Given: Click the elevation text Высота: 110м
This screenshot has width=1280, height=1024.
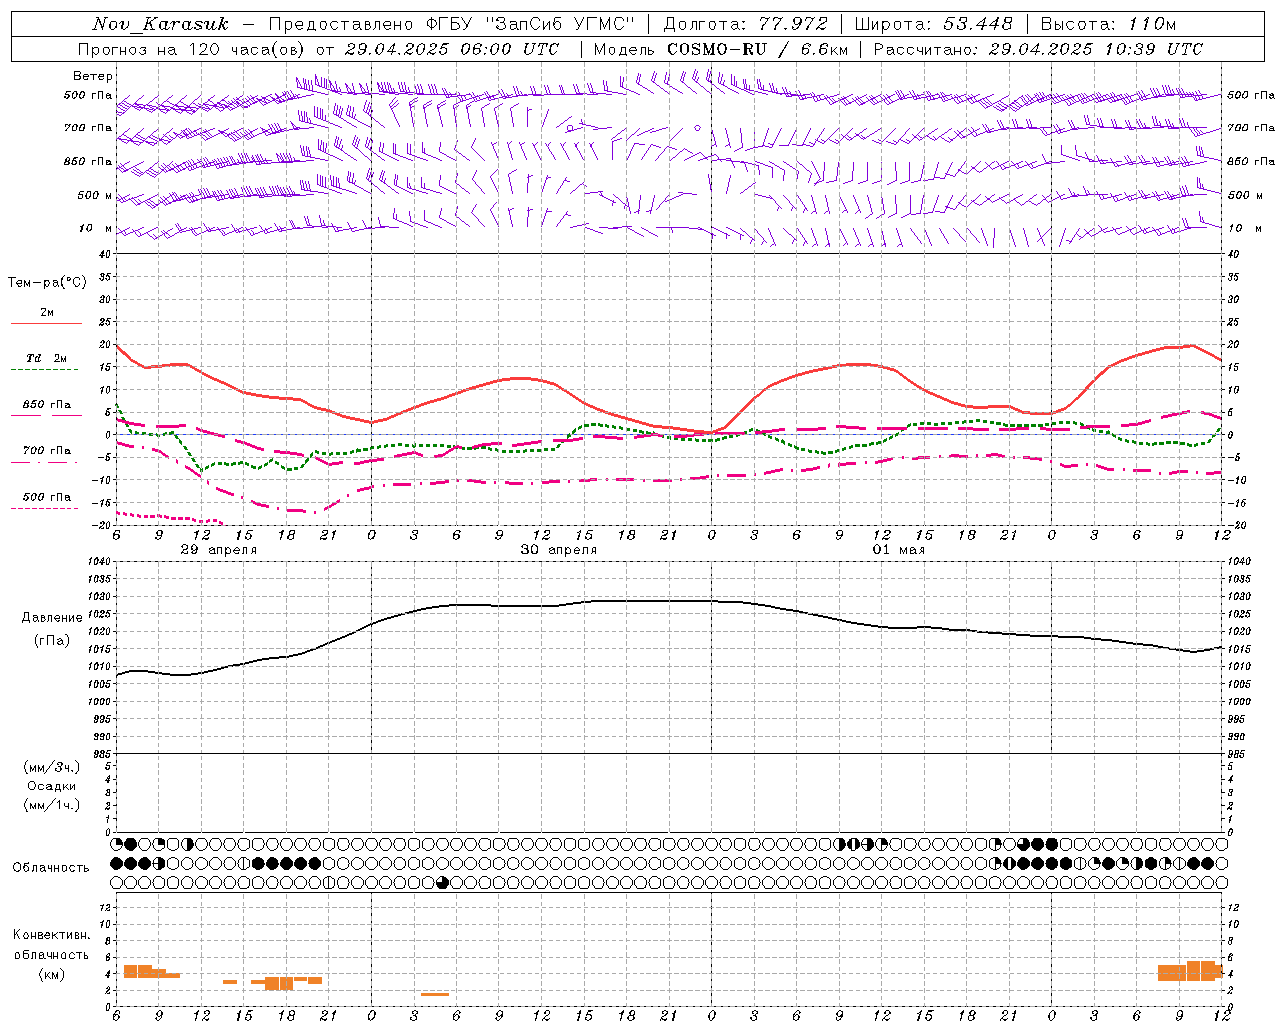Looking at the screenshot, I should coord(1108,24).
